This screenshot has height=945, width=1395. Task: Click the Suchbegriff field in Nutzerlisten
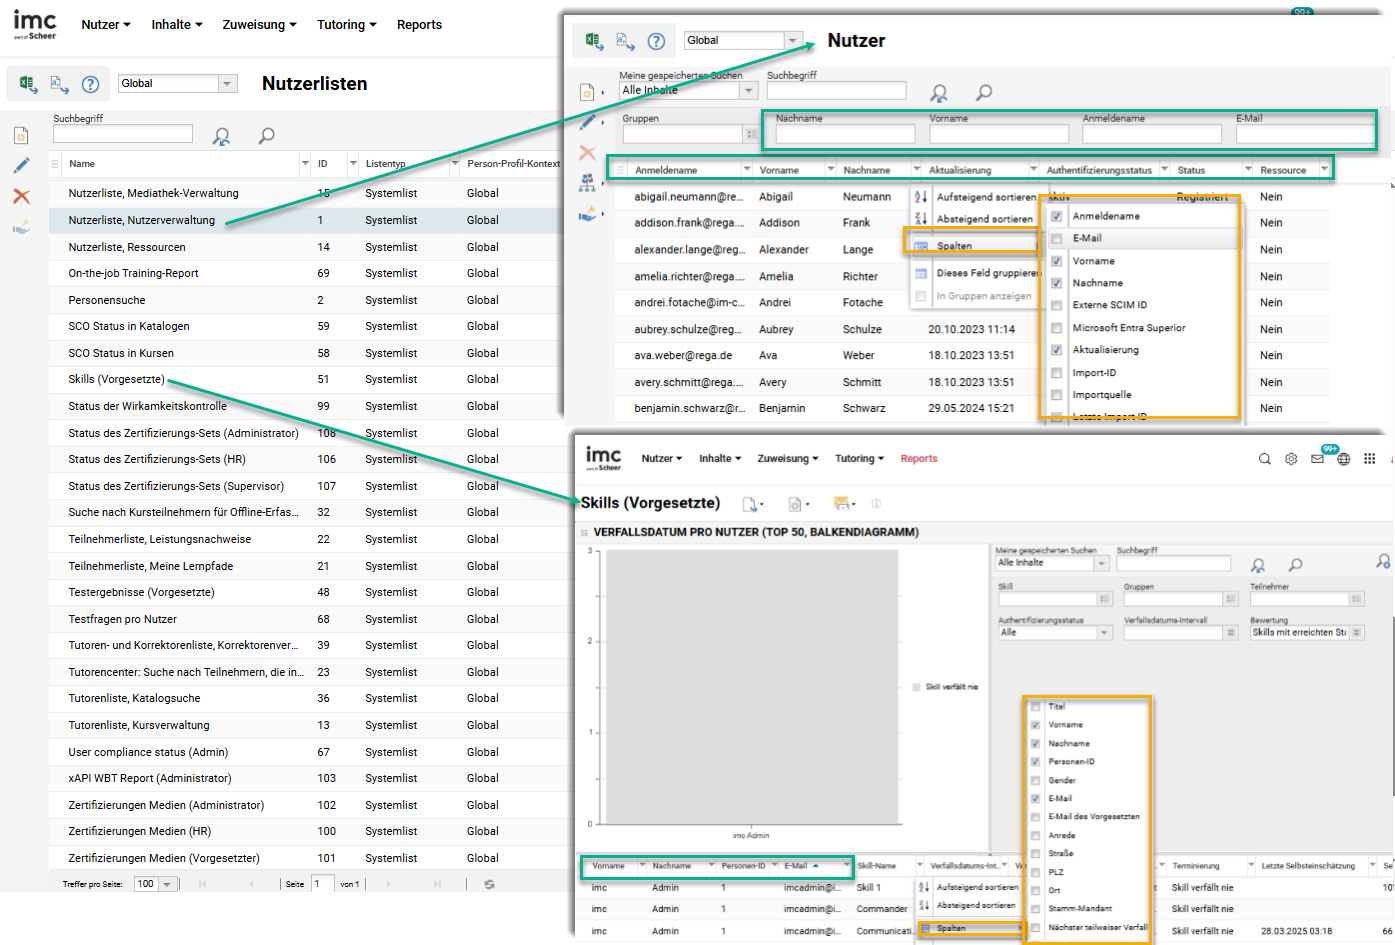[122, 134]
